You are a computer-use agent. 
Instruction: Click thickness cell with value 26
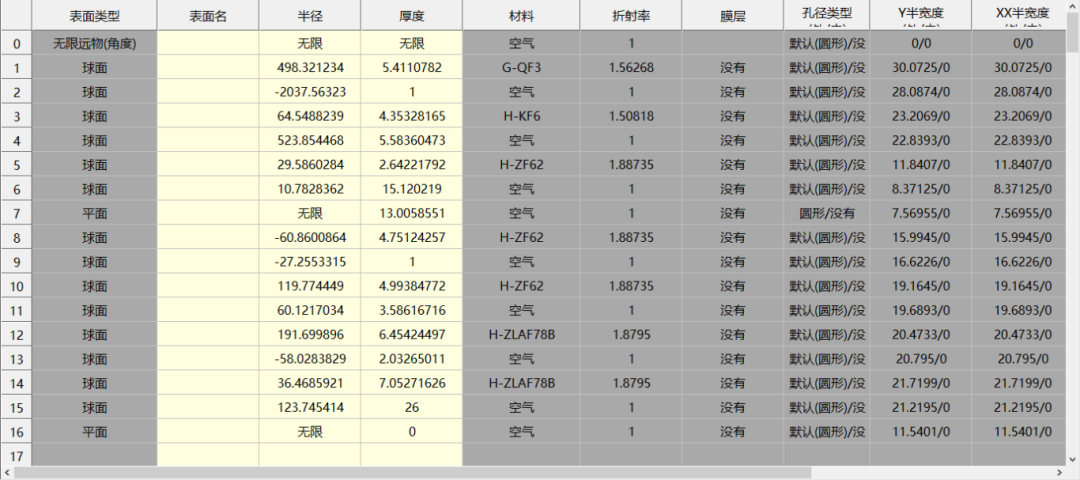point(411,407)
